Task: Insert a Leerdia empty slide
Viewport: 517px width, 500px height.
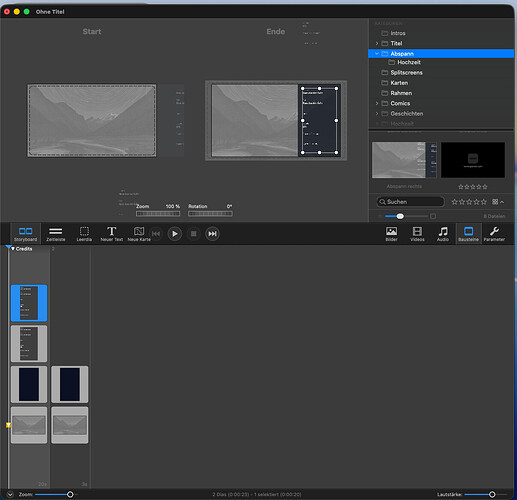Action: pyautogui.click(x=84, y=234)
